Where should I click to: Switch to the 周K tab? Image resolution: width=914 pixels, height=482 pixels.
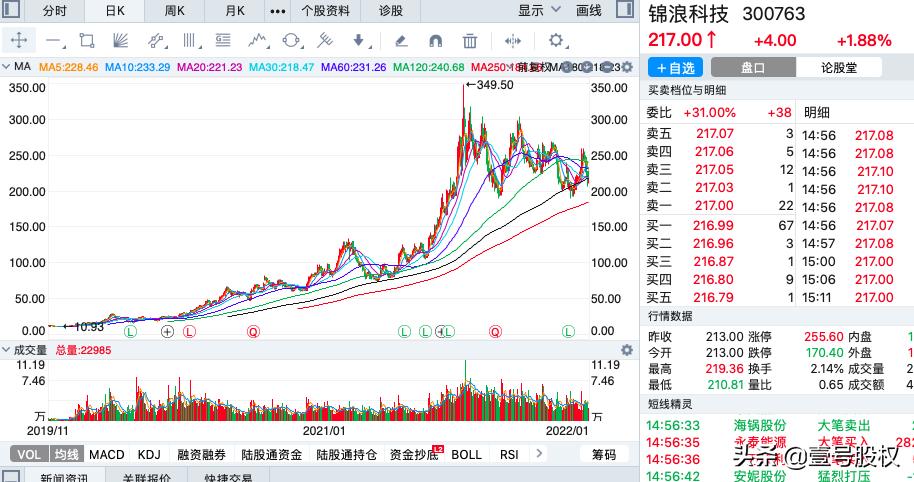(174, 10)
